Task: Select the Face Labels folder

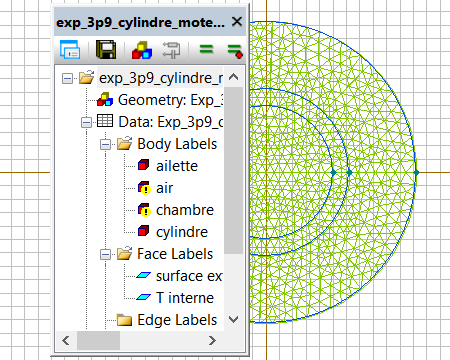Action: pyautogui.click(x=175, y=254)
